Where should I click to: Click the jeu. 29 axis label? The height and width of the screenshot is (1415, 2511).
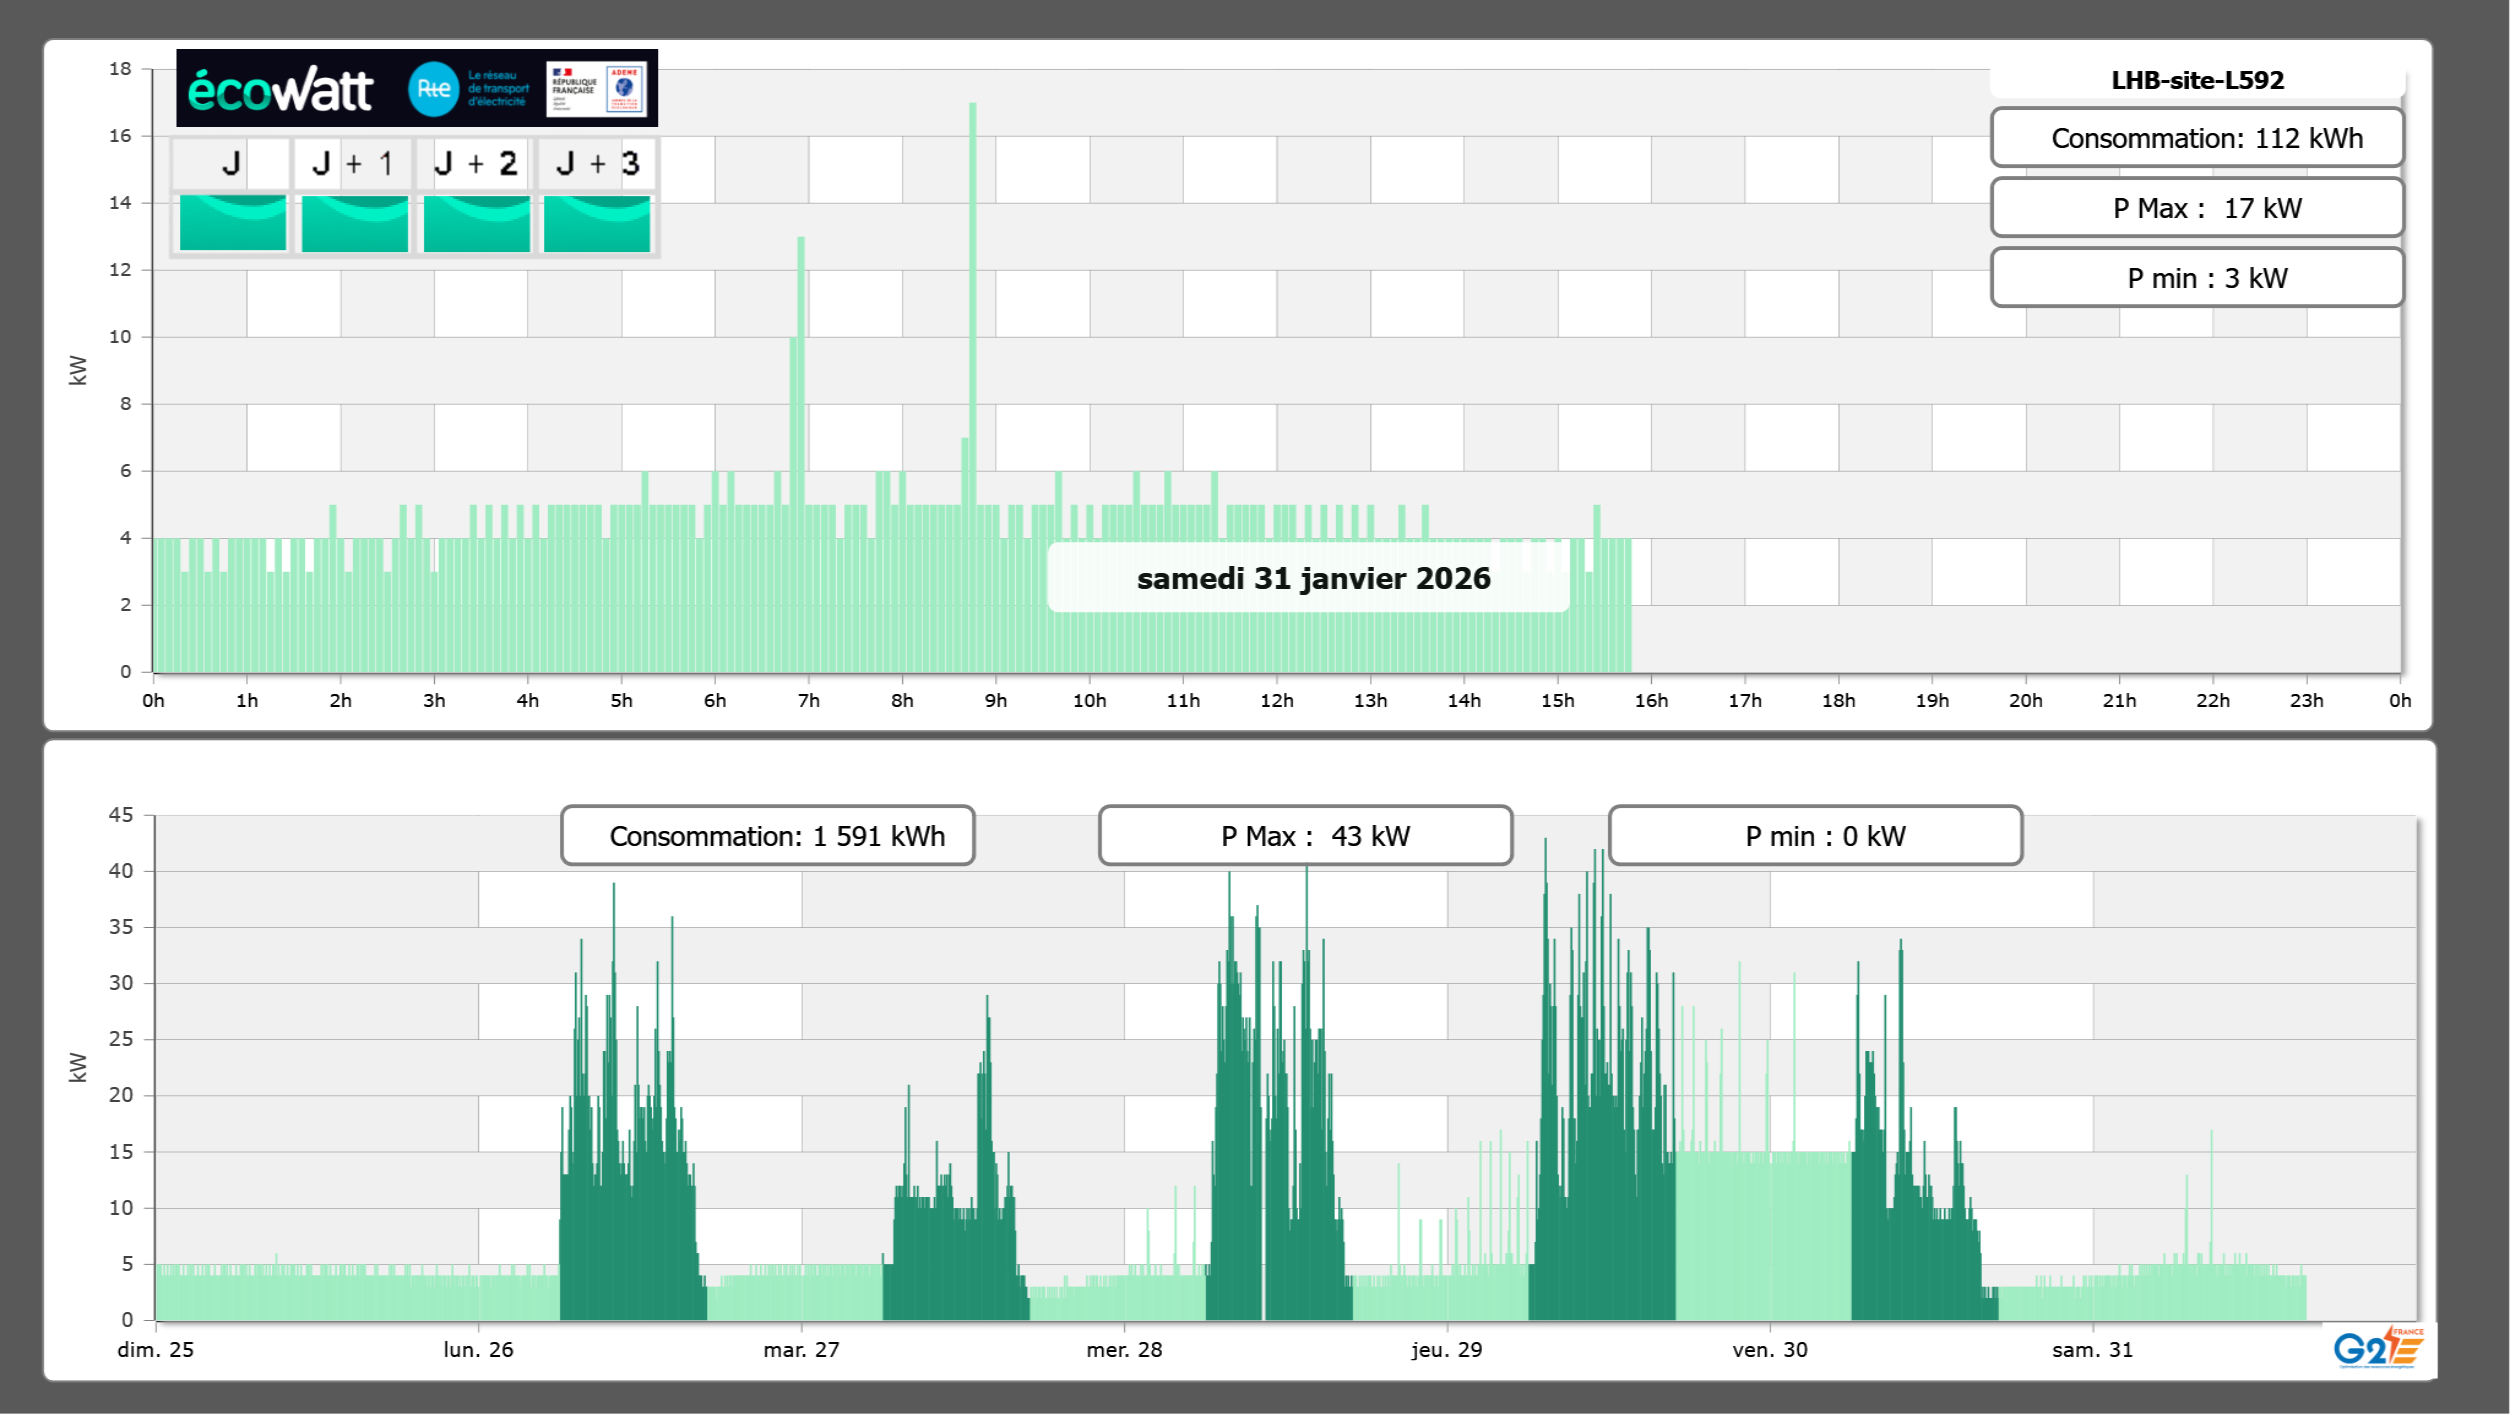pos(1446,1349)
